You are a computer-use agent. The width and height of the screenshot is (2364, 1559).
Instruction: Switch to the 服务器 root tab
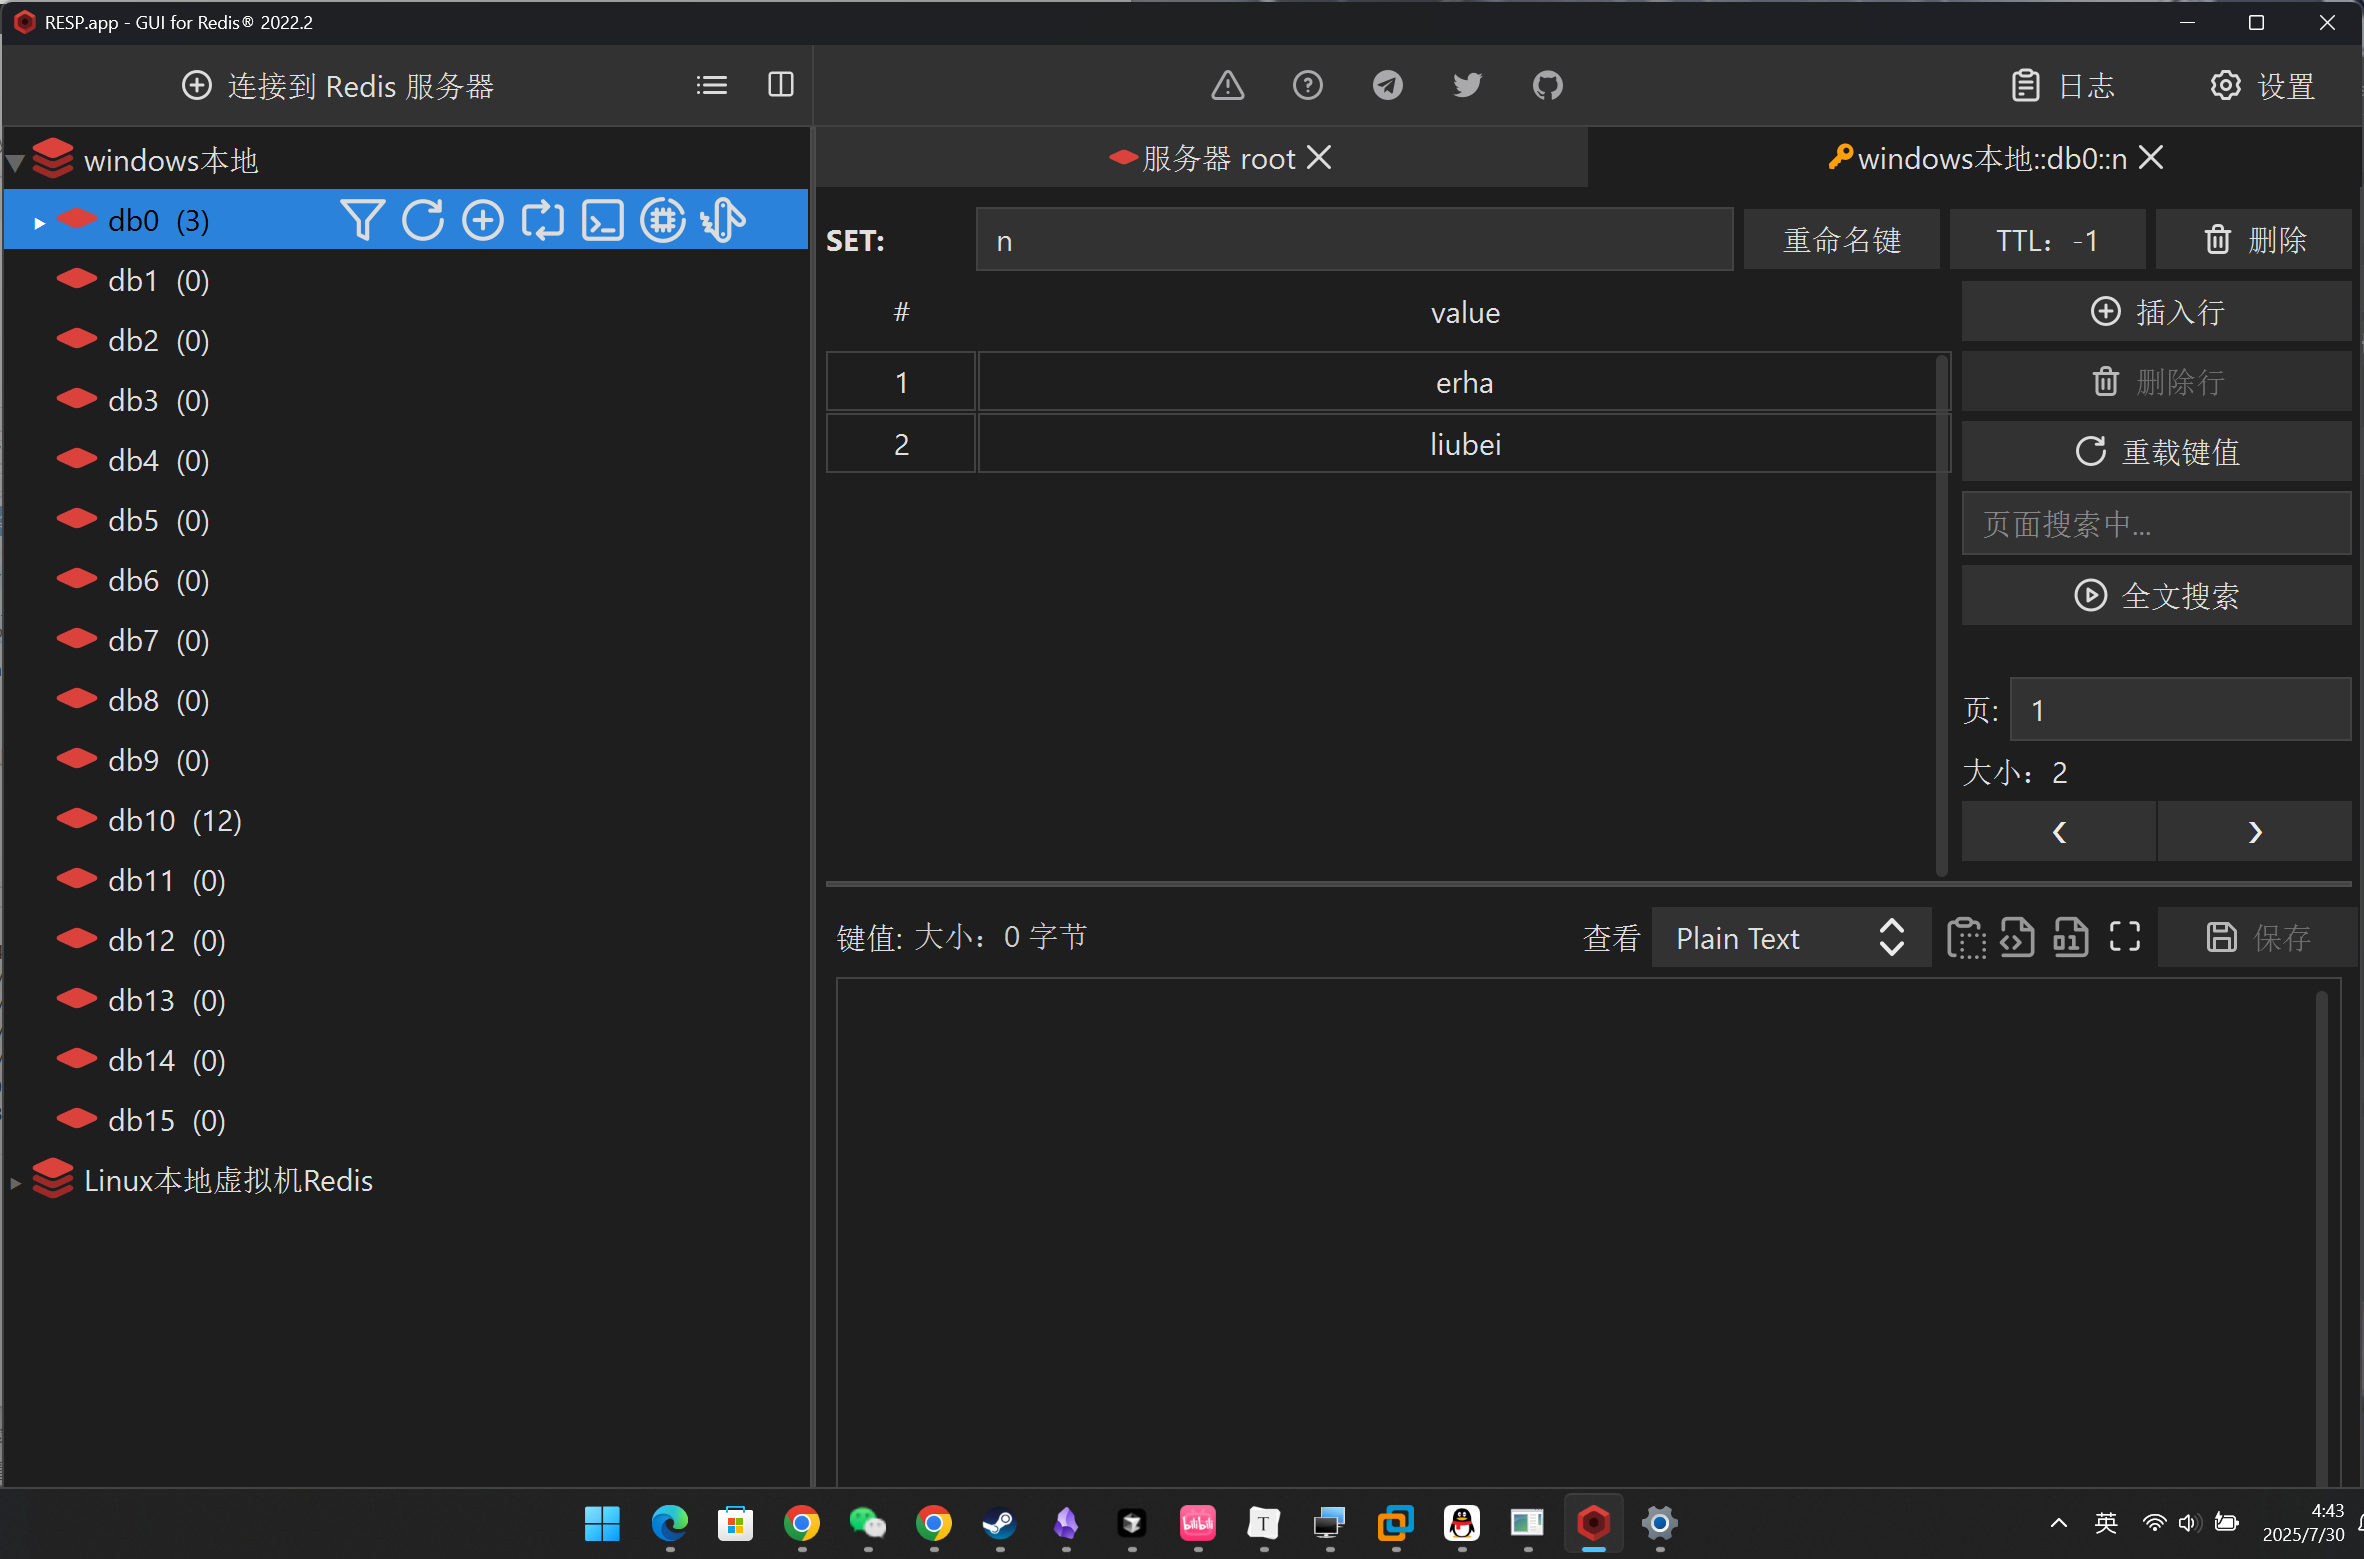1218,158
